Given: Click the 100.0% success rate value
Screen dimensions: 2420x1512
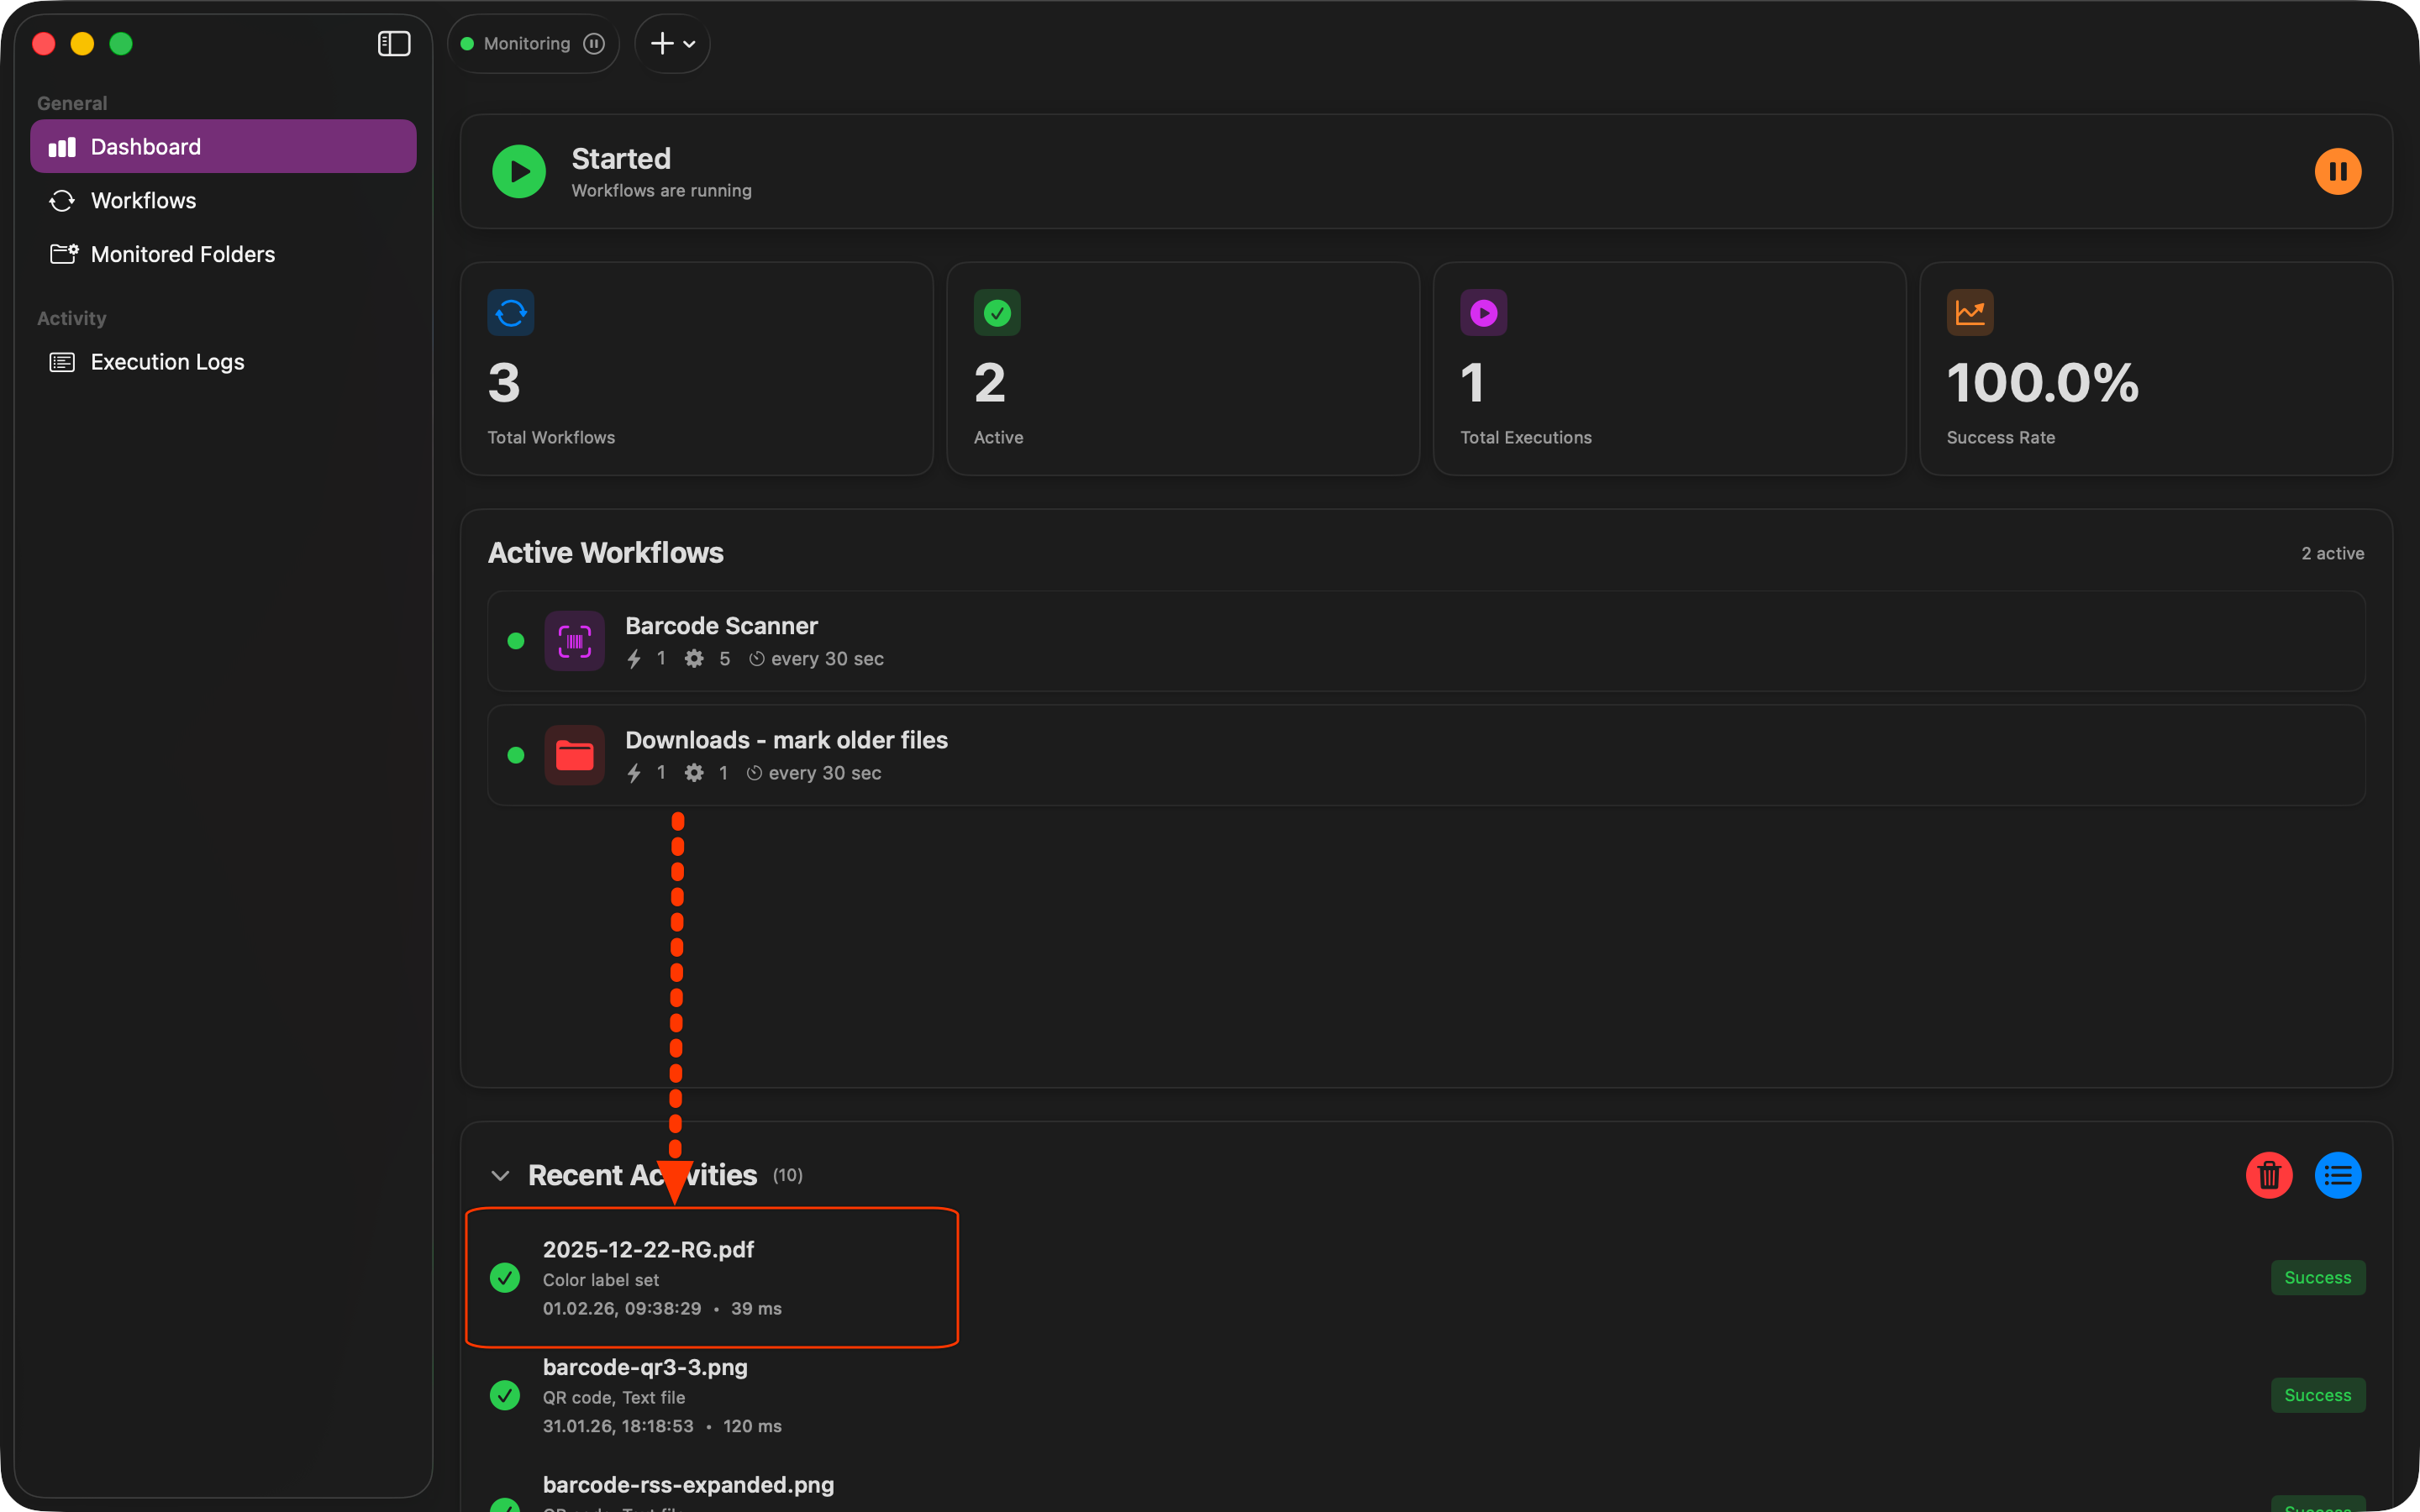Looking at the screenshot, I should [x=2042, y=383].
